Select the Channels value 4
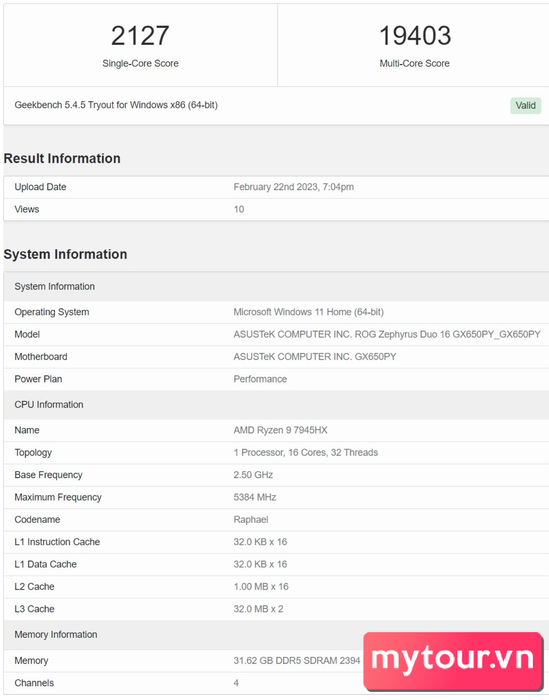This screenshot has height=700, width=549. click(x=236, y=683)
